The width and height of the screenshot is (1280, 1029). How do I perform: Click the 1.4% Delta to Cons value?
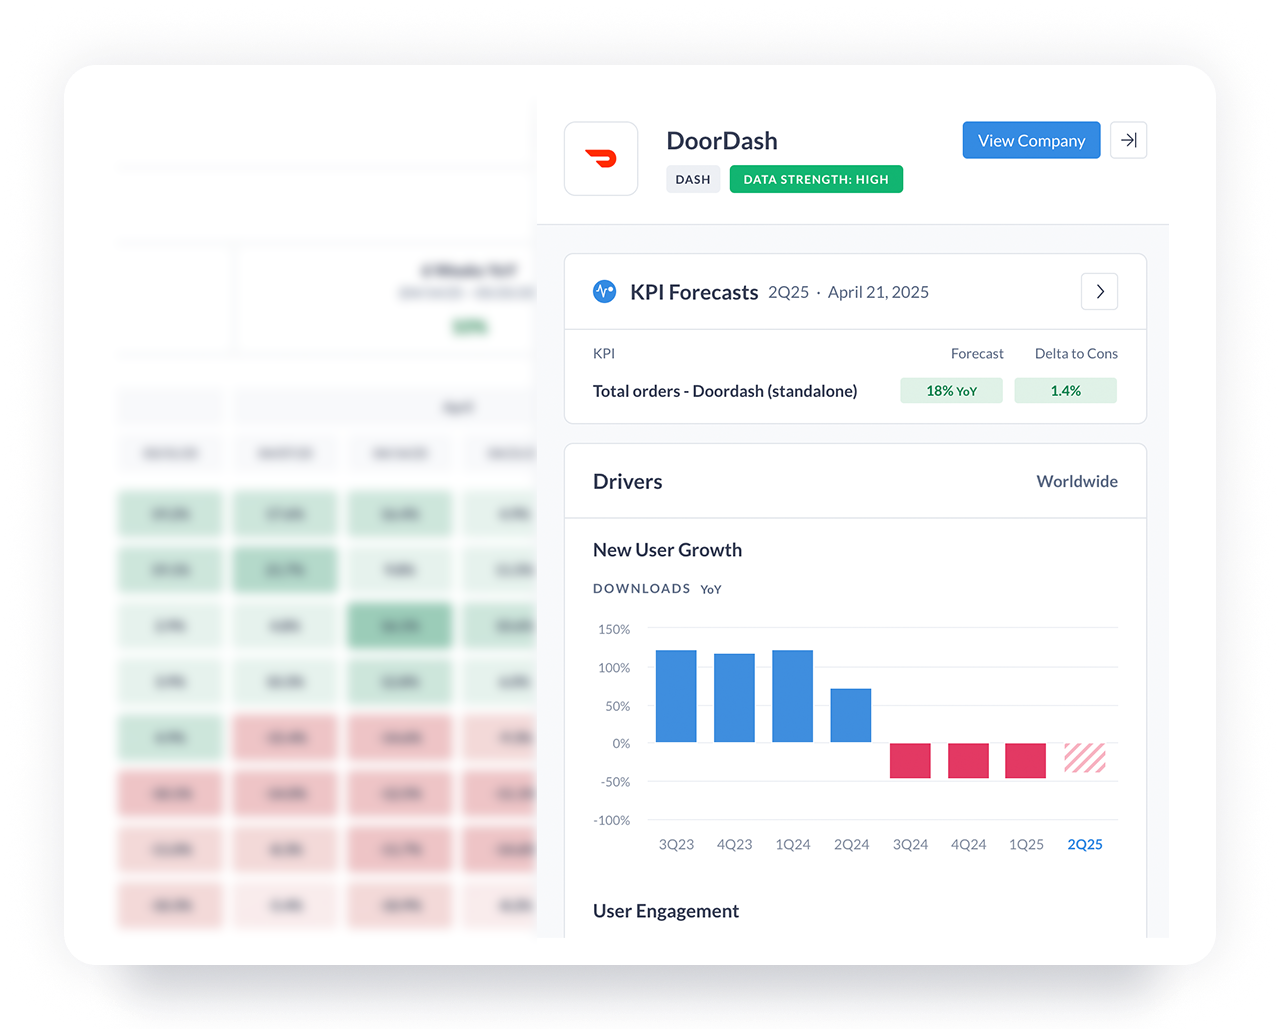click(x=1065, y=391)
